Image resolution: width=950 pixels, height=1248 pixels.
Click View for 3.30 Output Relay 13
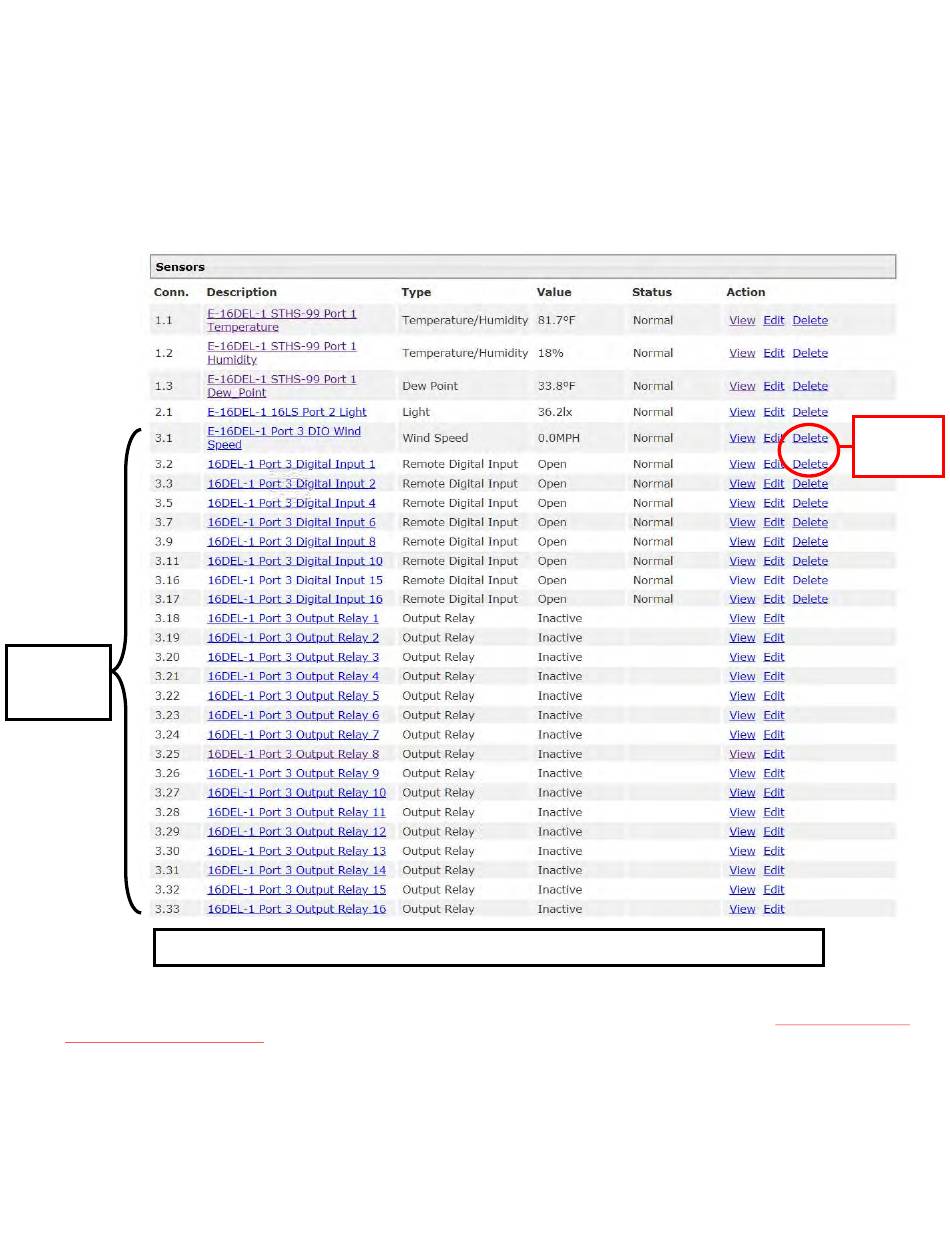[x=742, y=851]
